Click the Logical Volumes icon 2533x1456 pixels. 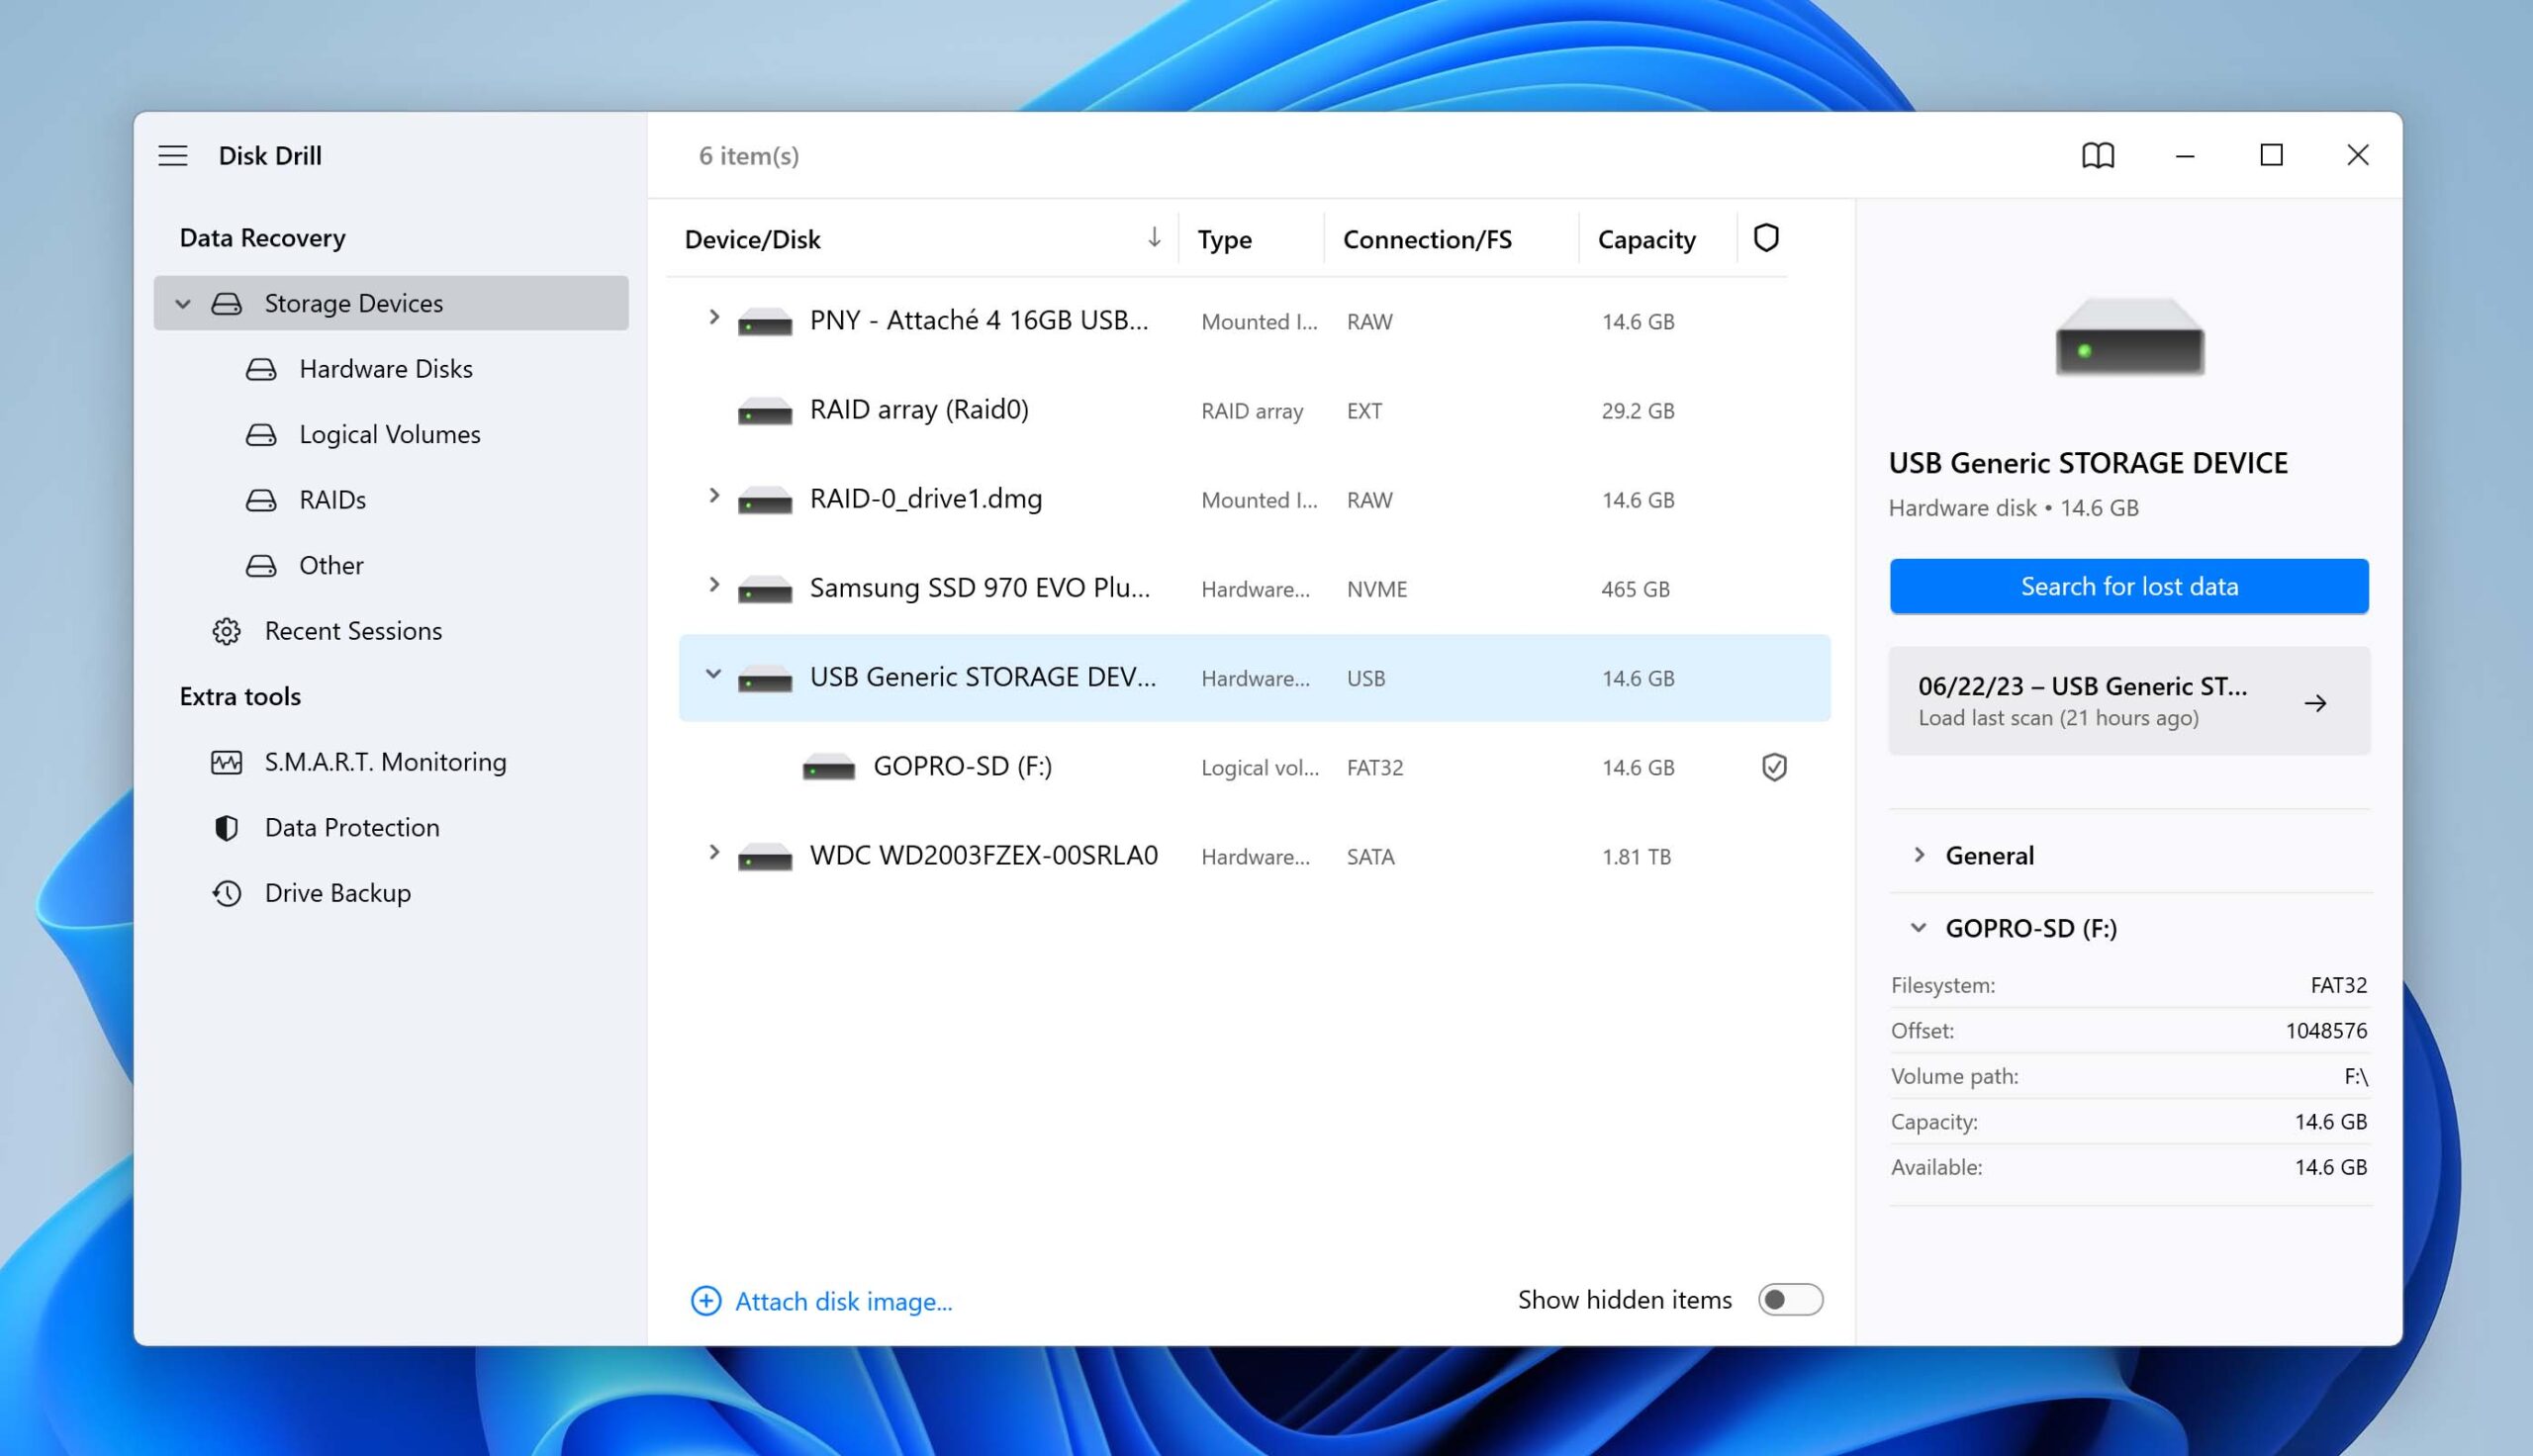point(261,433)
